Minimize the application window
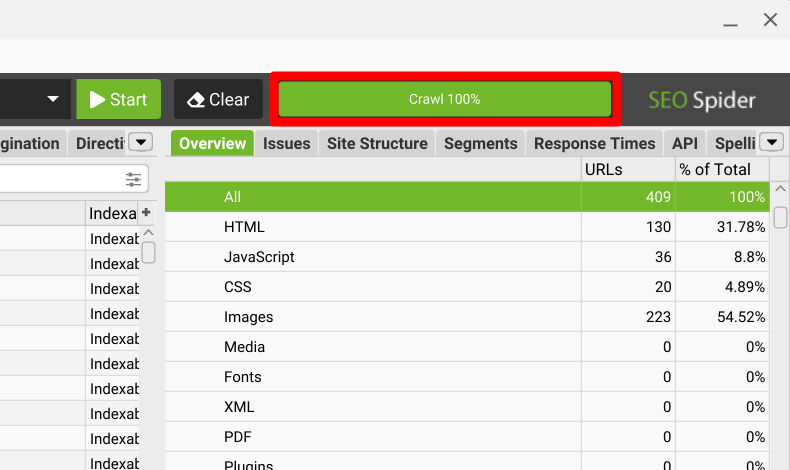This screenshot has height=470, width=790. (732, 20)
